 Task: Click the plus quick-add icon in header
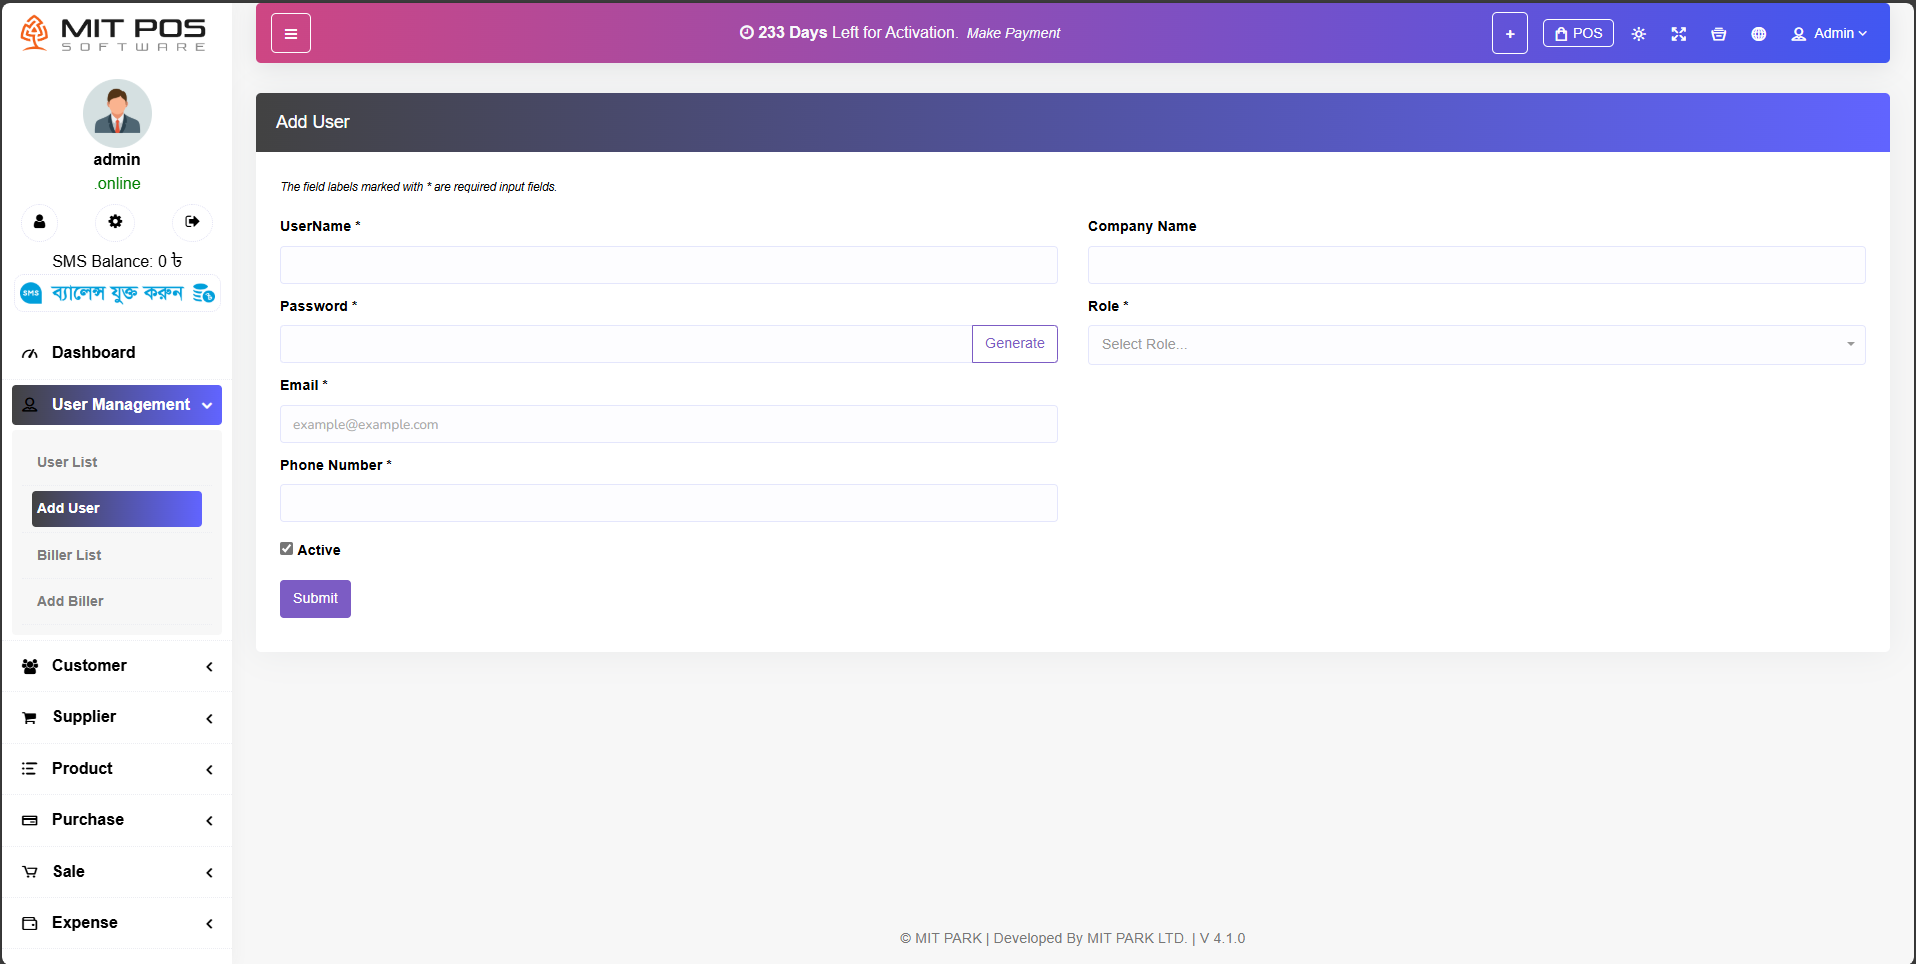coord(1509,34)
